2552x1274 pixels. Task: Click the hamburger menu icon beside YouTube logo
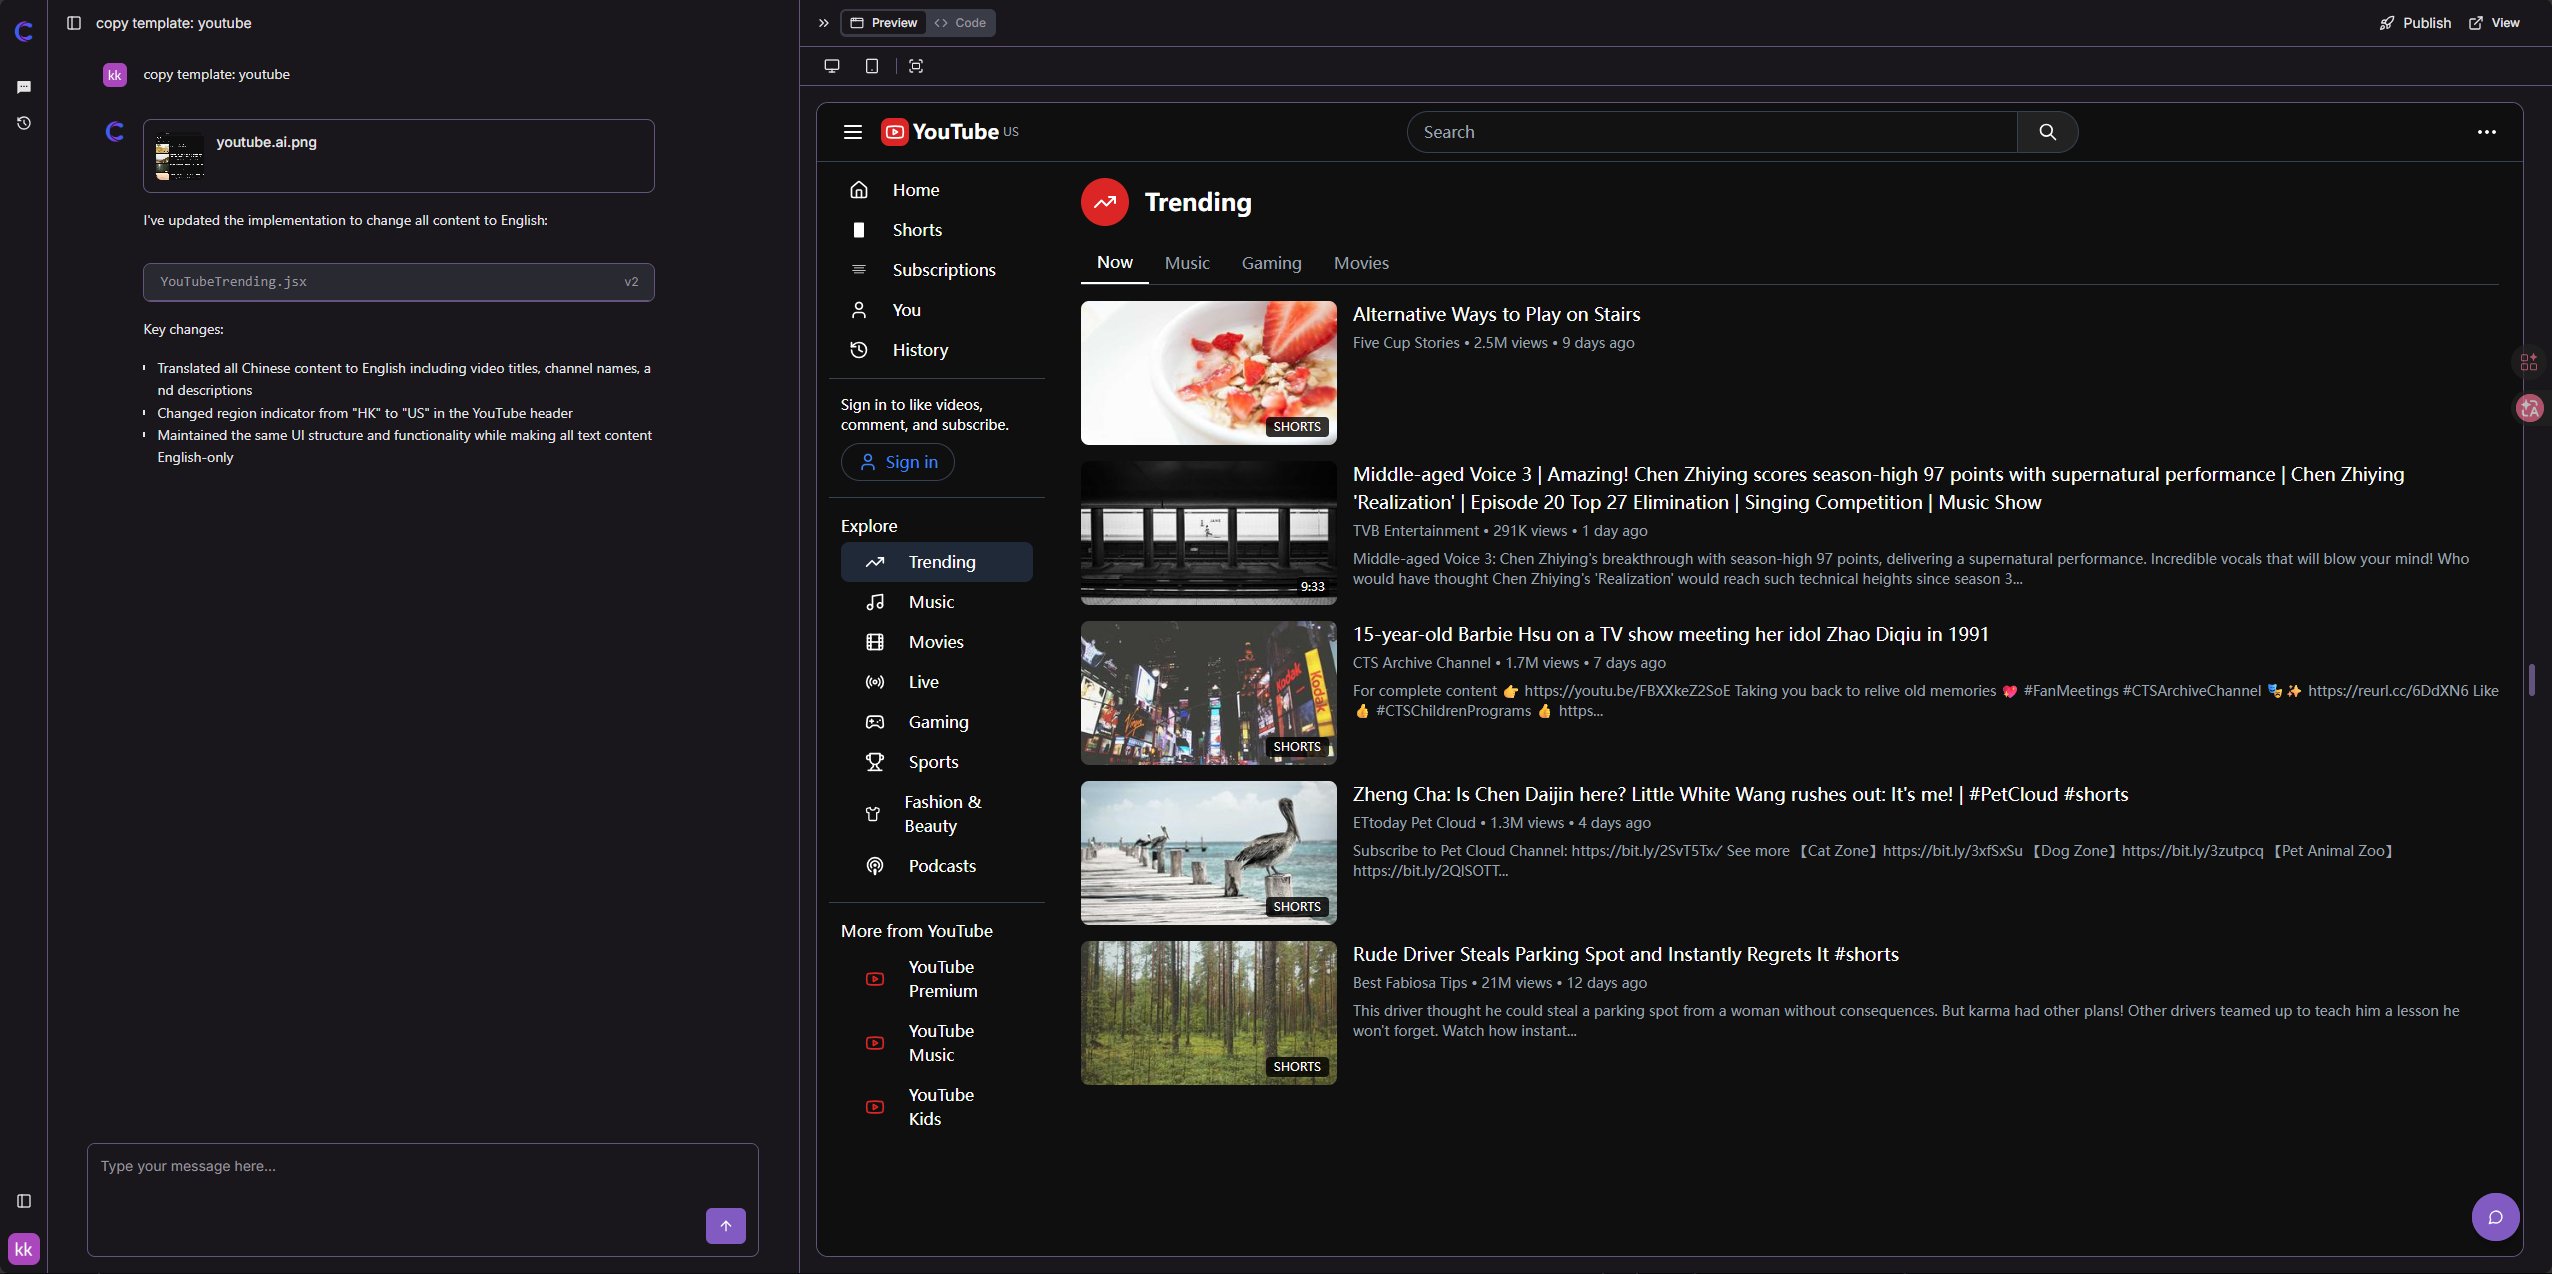(x=852, y=132)
